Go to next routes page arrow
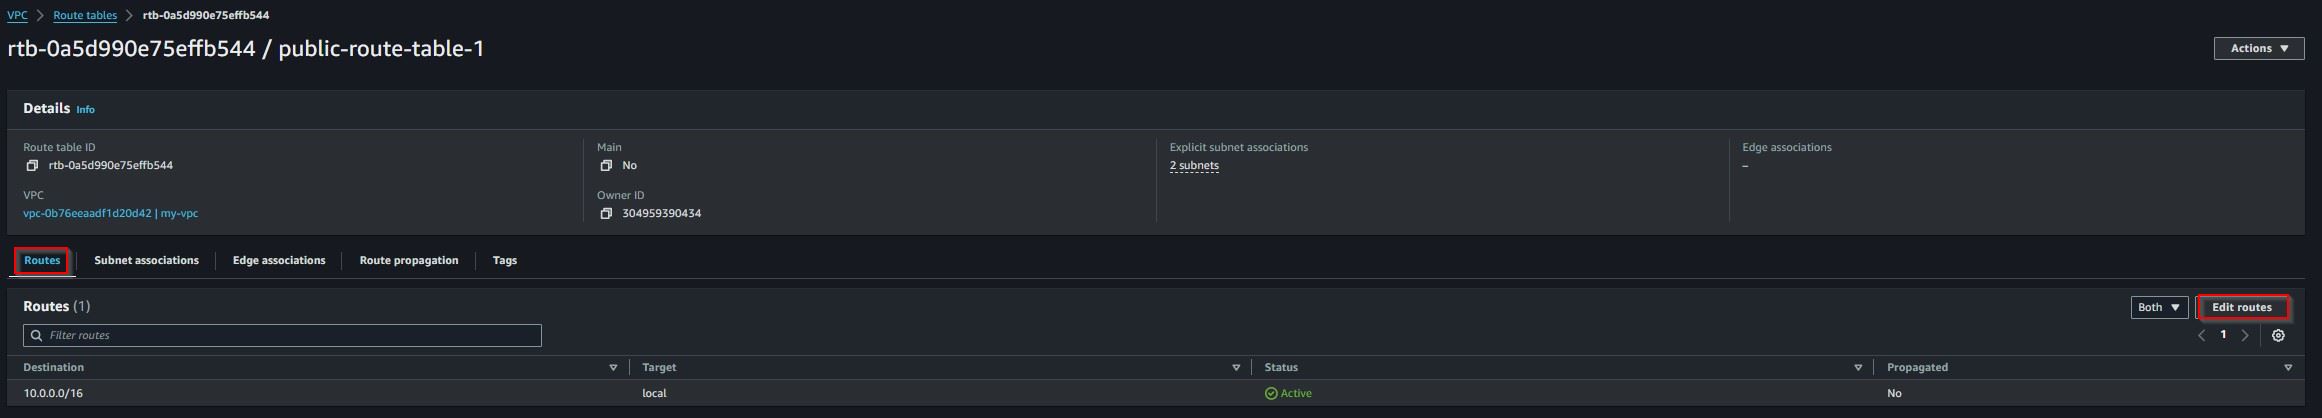2322x418 pixels. pyautogui.click(x=2245, y=336)
